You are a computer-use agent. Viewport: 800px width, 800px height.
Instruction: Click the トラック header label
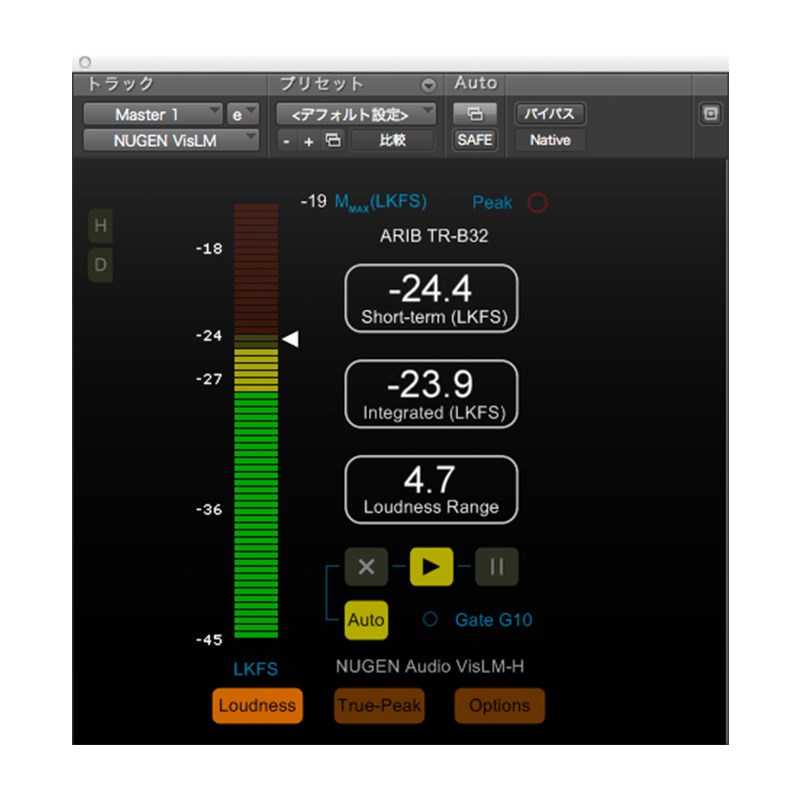pyautogui.click(x=120, y=84)
